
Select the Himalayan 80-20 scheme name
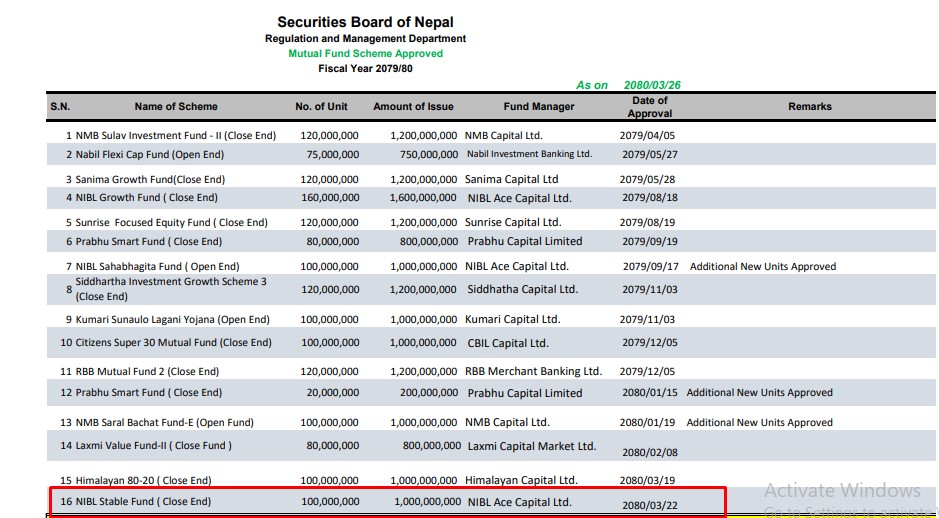tap(143, 481)
